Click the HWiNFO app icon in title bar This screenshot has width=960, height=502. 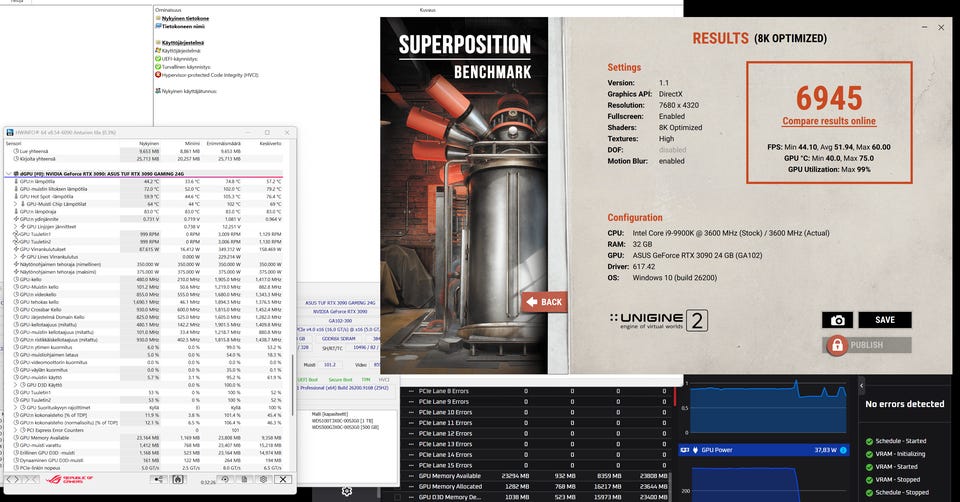click(10, 132)
